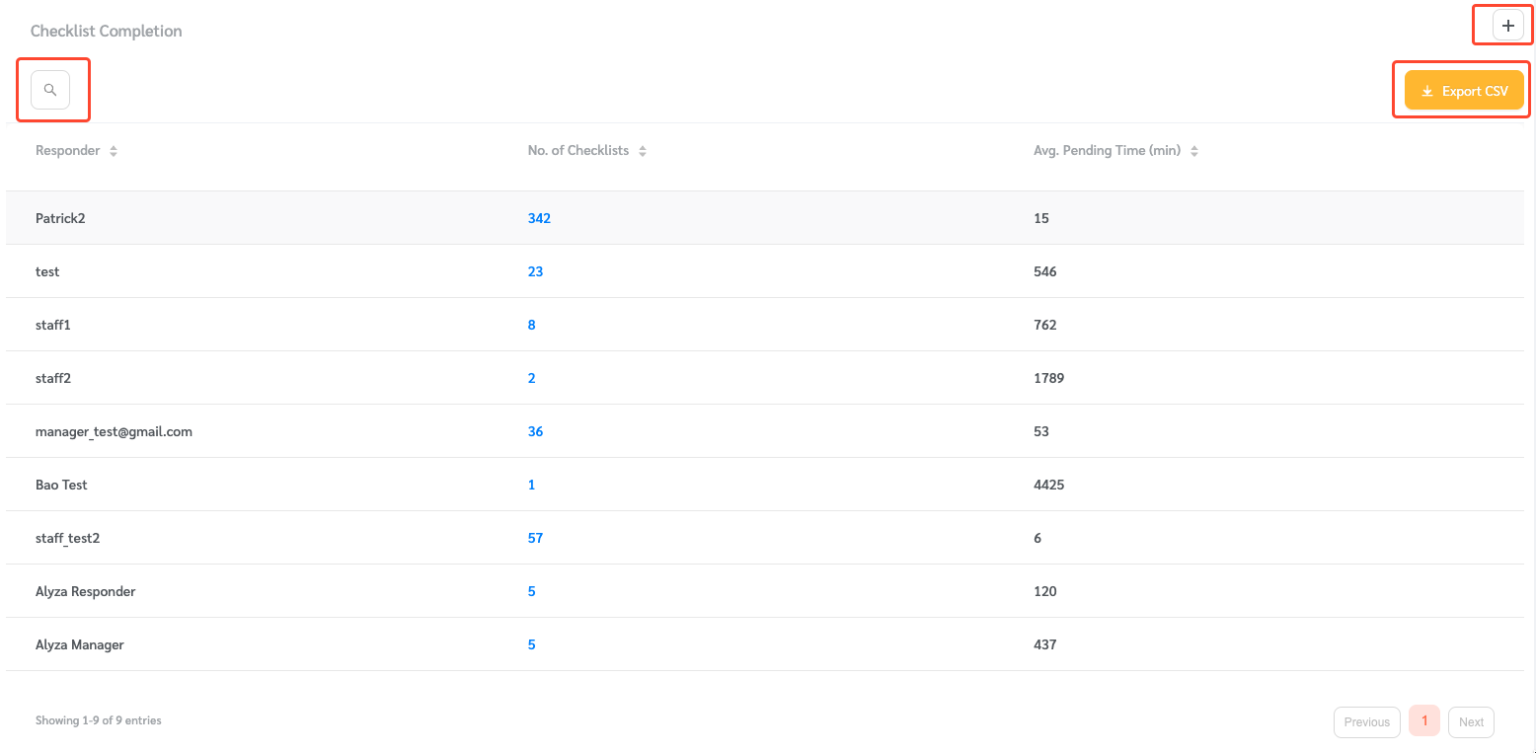Click the download icon inside Export CSV
1536x753 pixels.
pyautogui.click(x=1427, y=89)
